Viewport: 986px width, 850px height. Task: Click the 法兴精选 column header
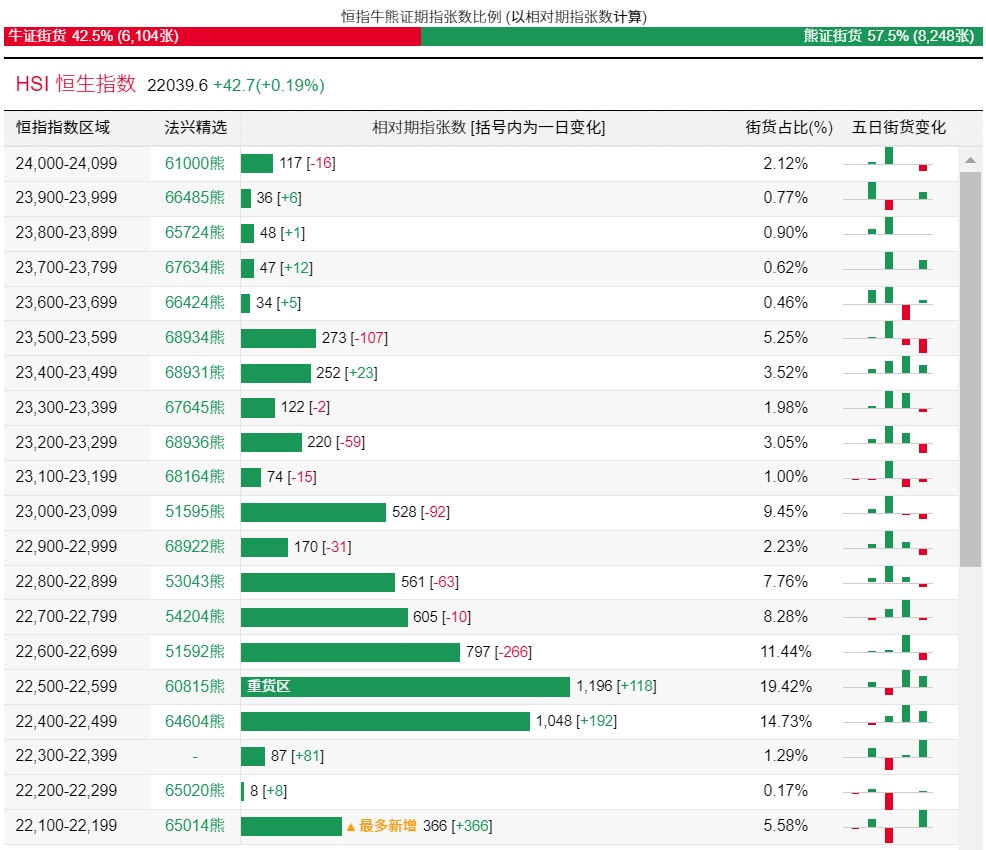tap(196, 128)
